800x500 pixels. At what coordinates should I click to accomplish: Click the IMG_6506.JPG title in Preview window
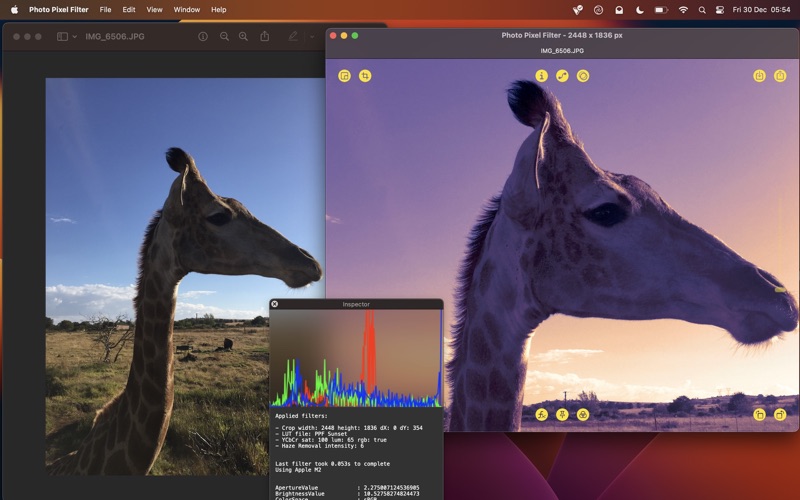115,37
